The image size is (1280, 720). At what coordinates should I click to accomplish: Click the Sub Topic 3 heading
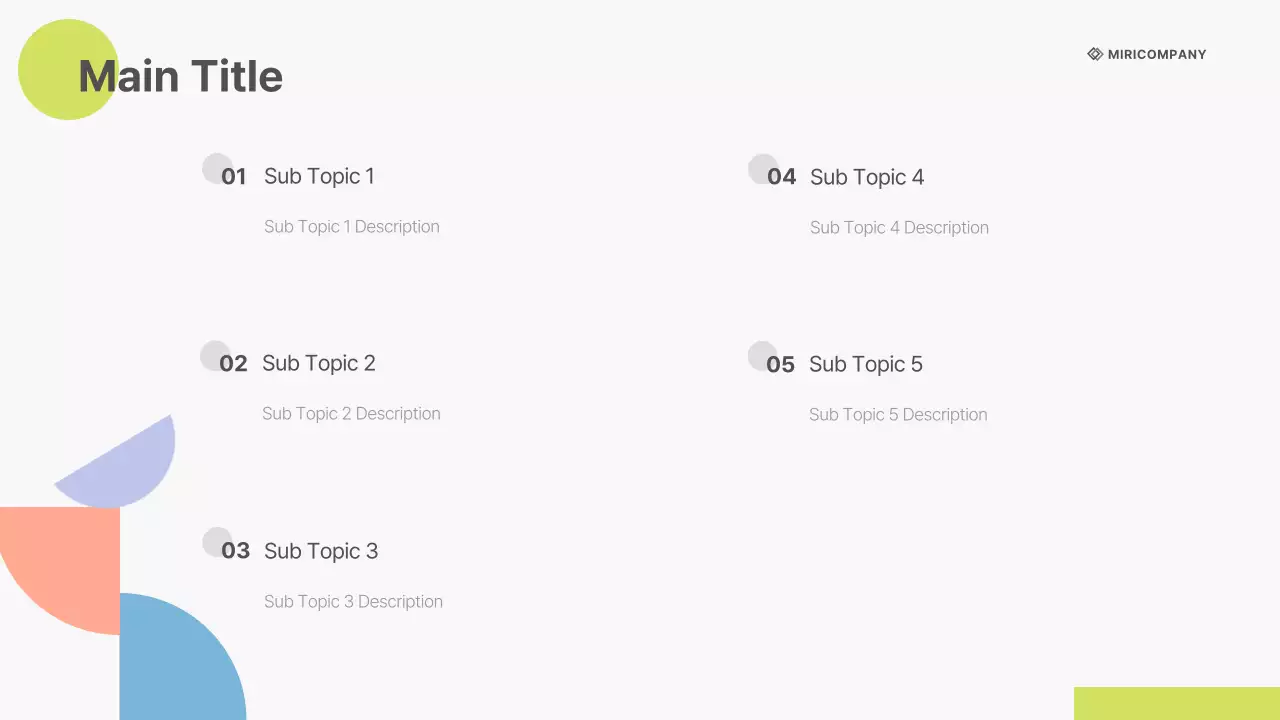coord(320,551)
